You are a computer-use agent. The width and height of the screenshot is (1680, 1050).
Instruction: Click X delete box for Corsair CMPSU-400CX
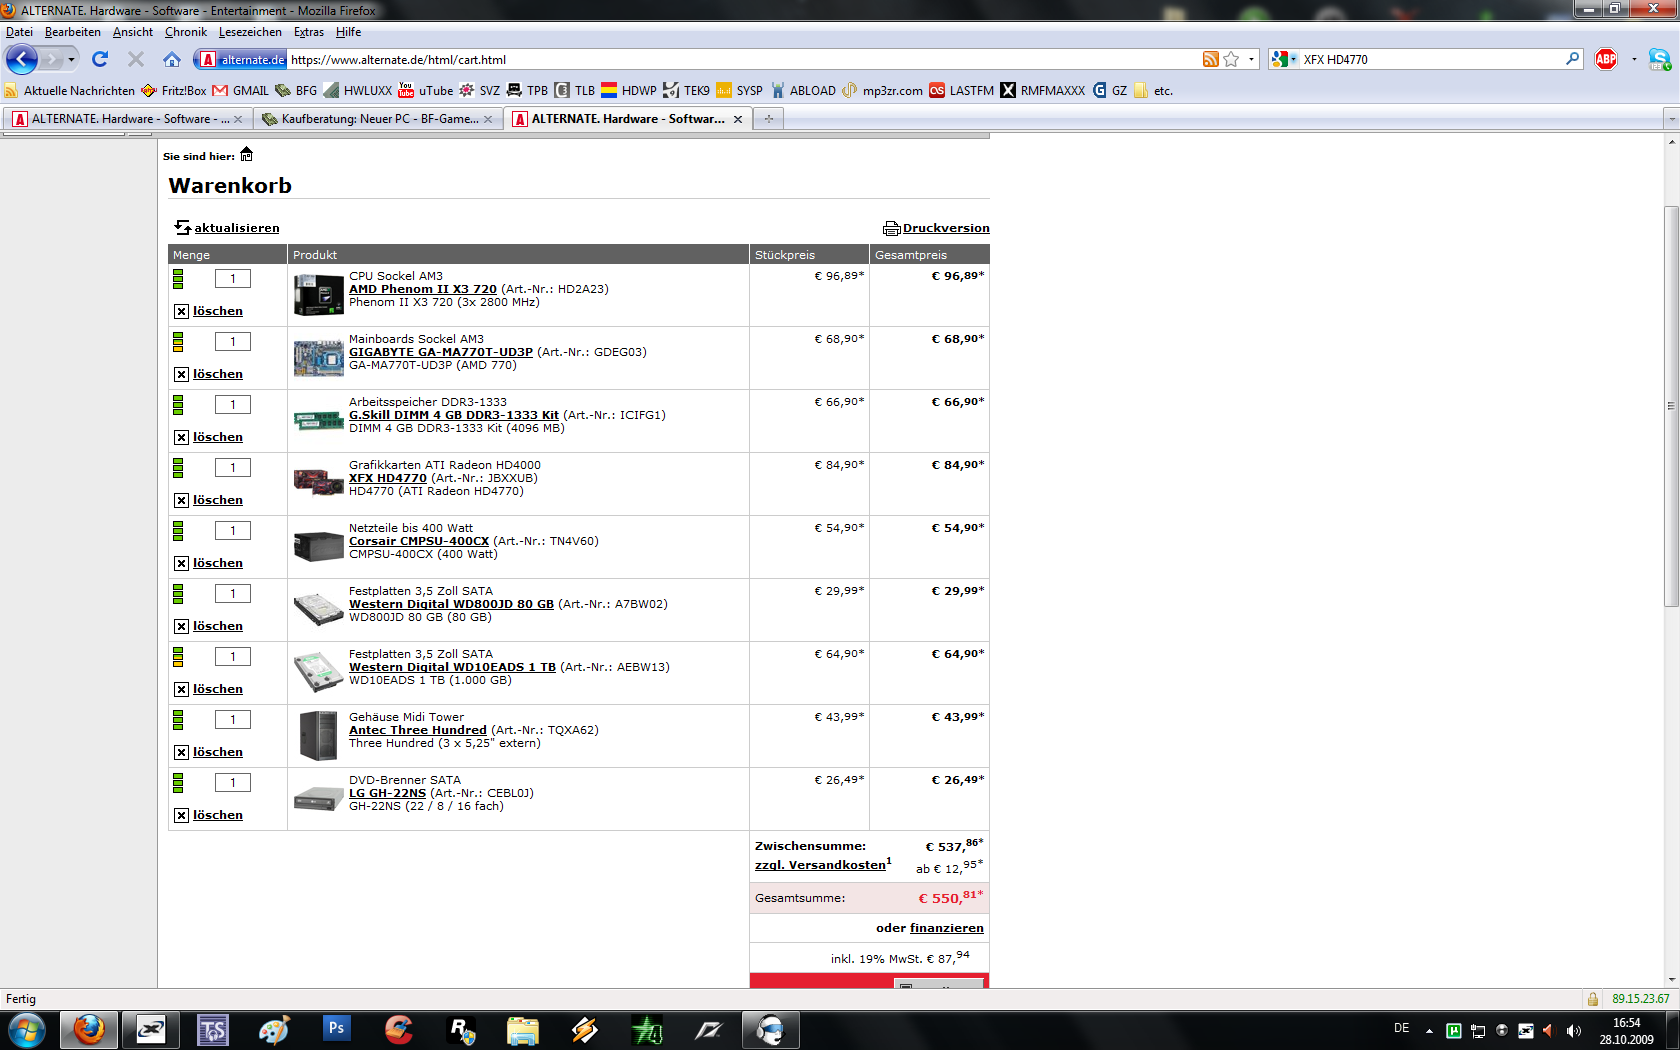coord(181,563)
